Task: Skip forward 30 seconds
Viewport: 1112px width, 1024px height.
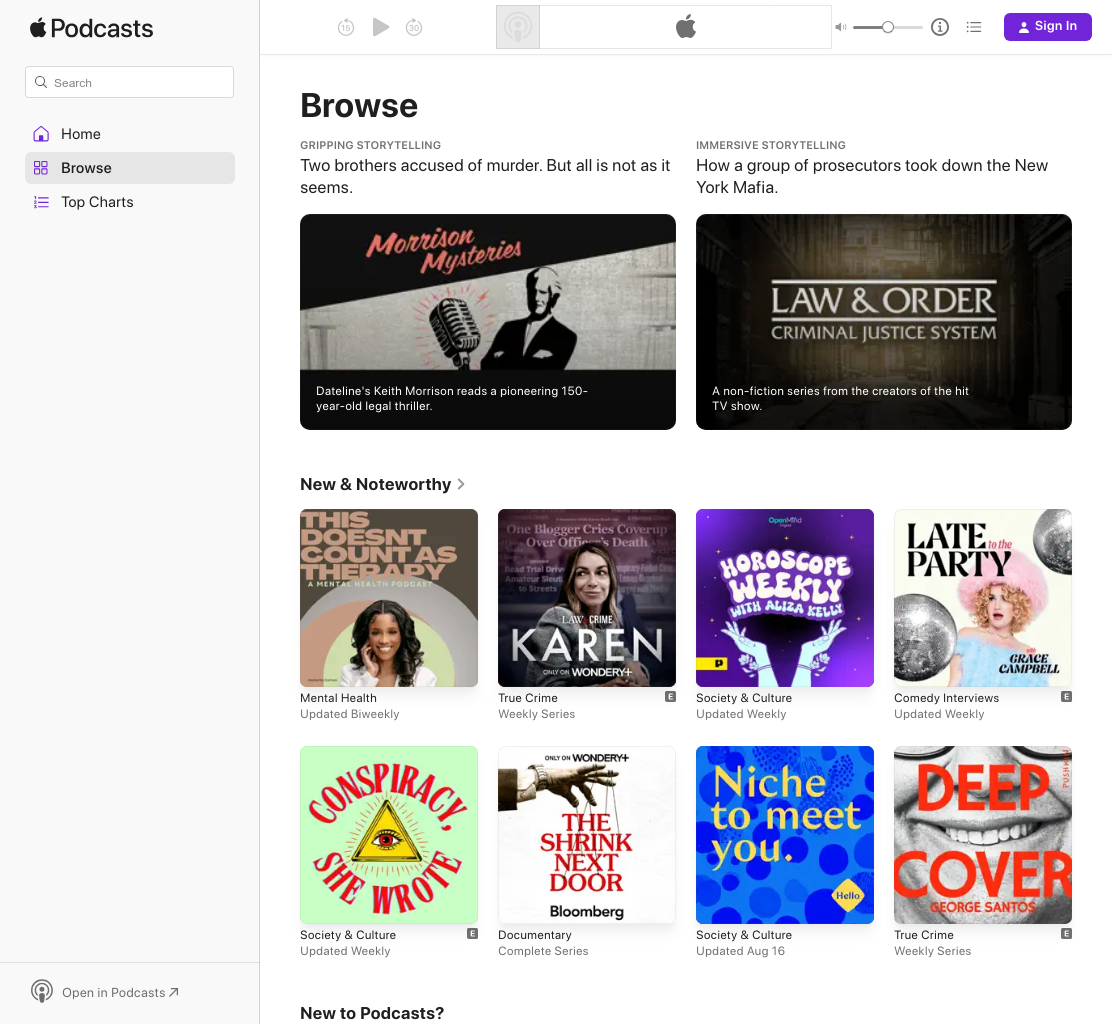Action: [x=414, y=28]
